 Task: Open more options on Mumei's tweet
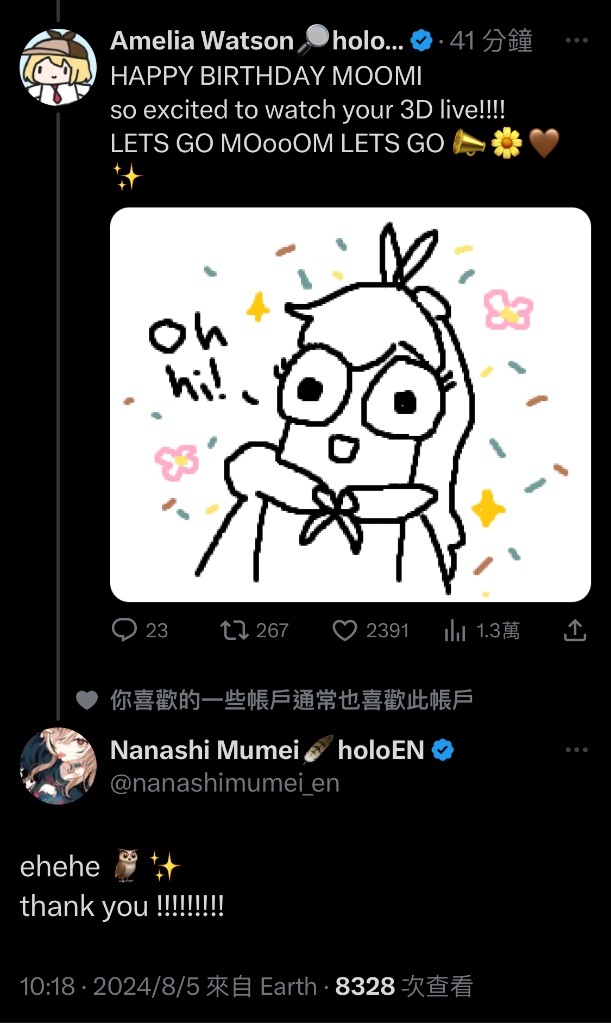point(576,750)
